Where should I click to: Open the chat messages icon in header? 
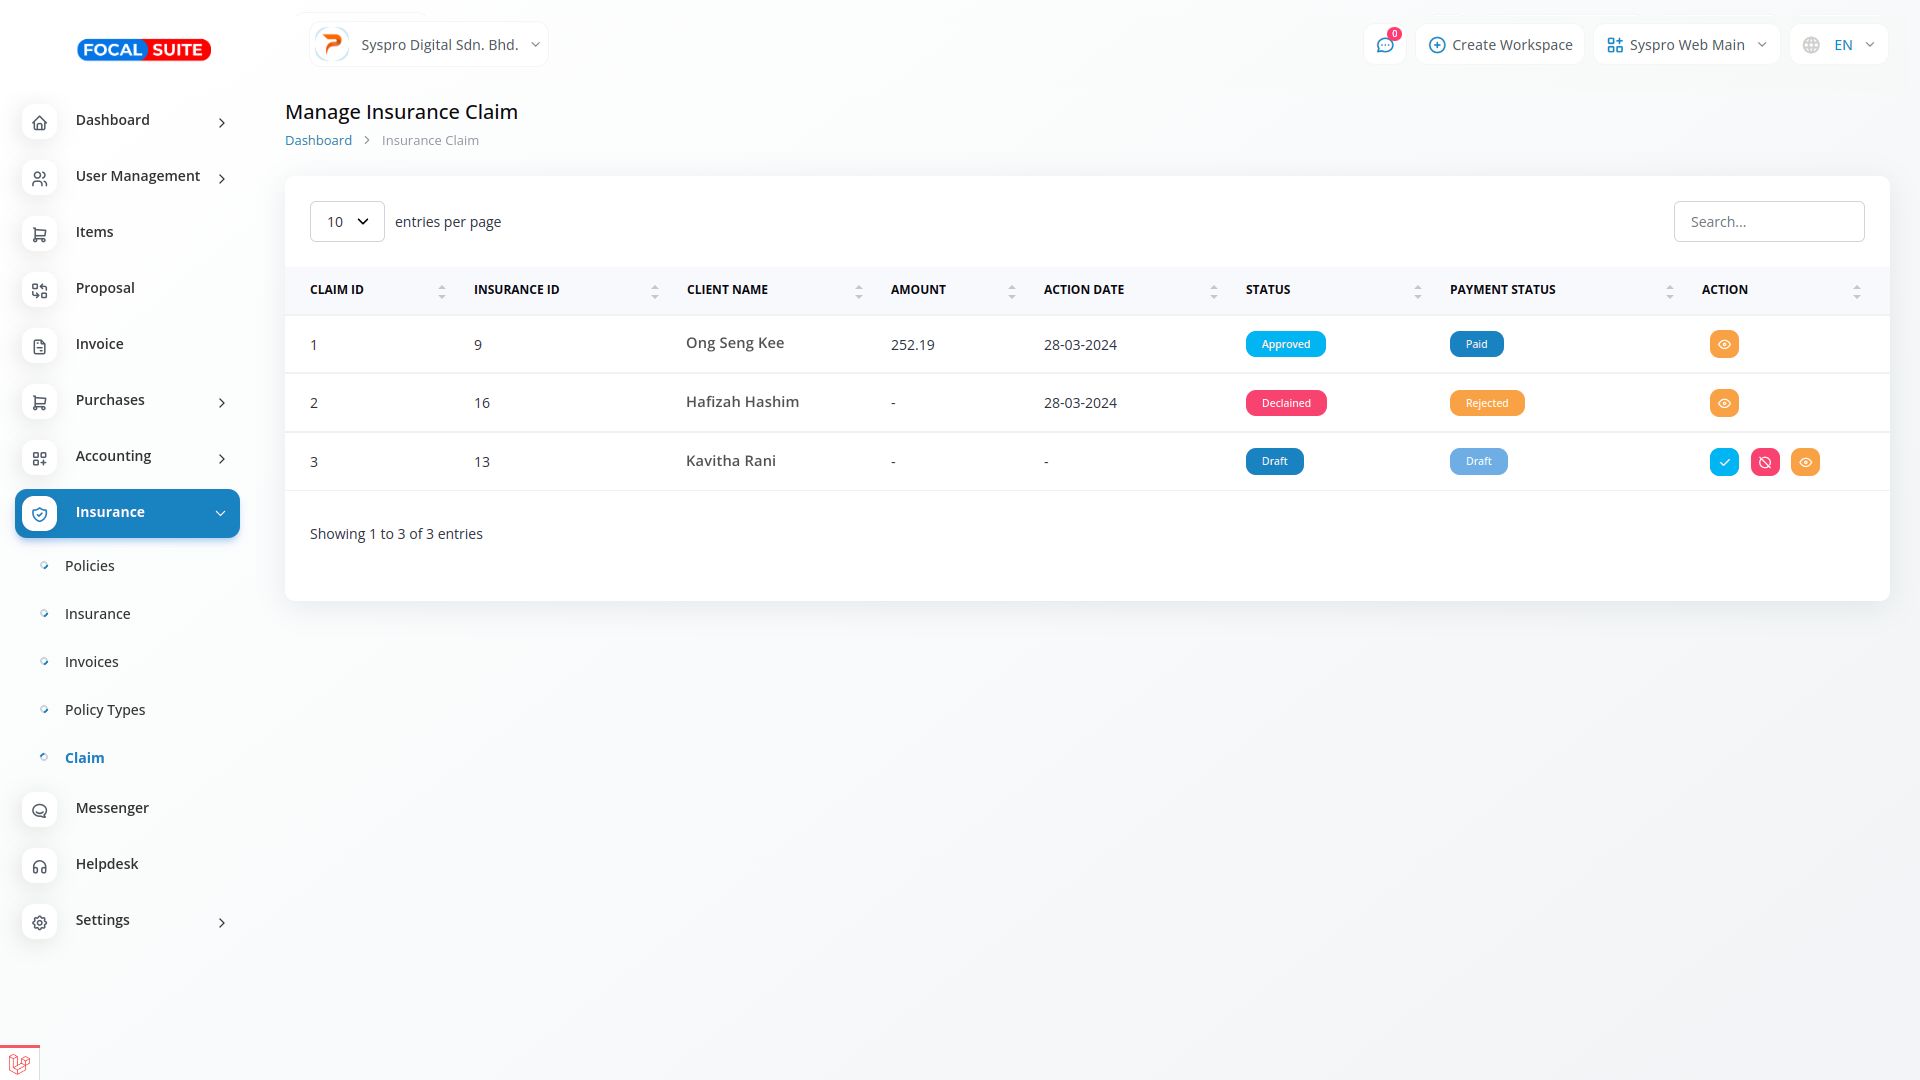tap(1385, 45)
